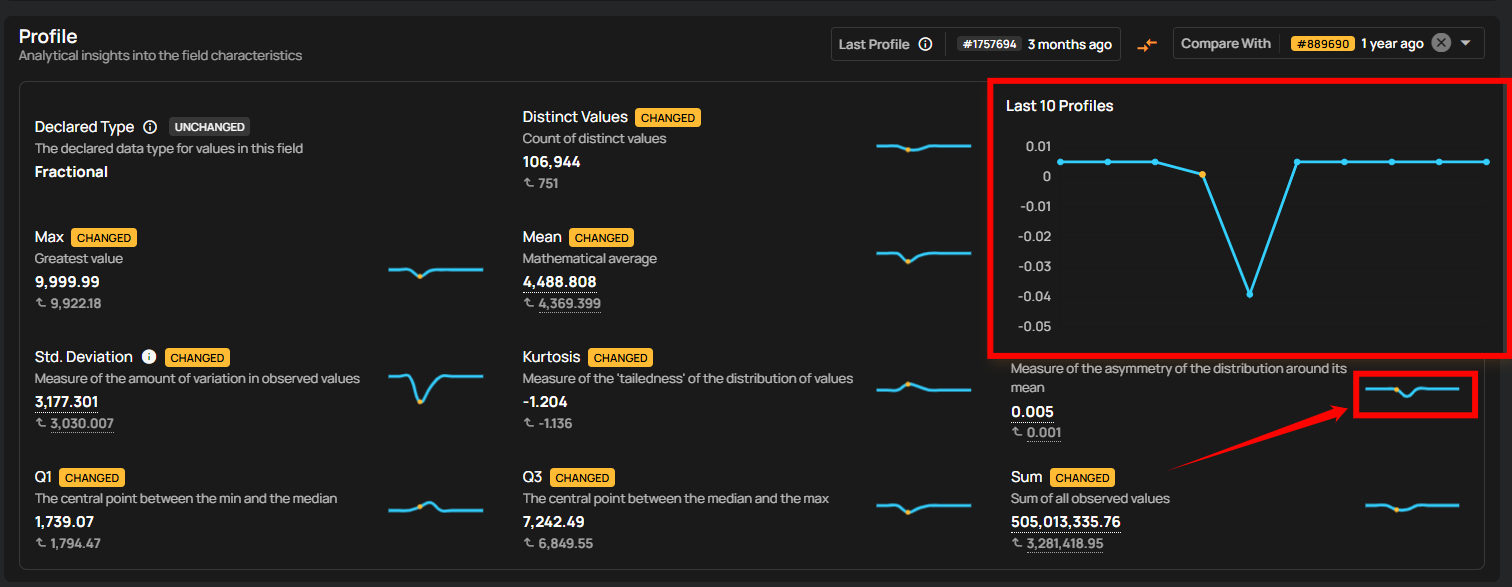Screen dimensions: 1512x587
Task: Click the Sum value 505,013,335.76
Action: pos(1065,522)
